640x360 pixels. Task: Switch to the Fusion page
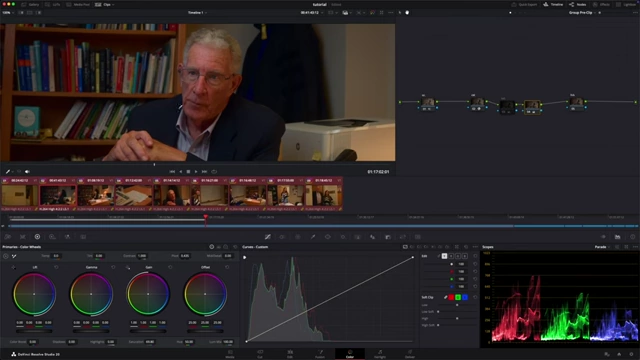coord(320,354)
